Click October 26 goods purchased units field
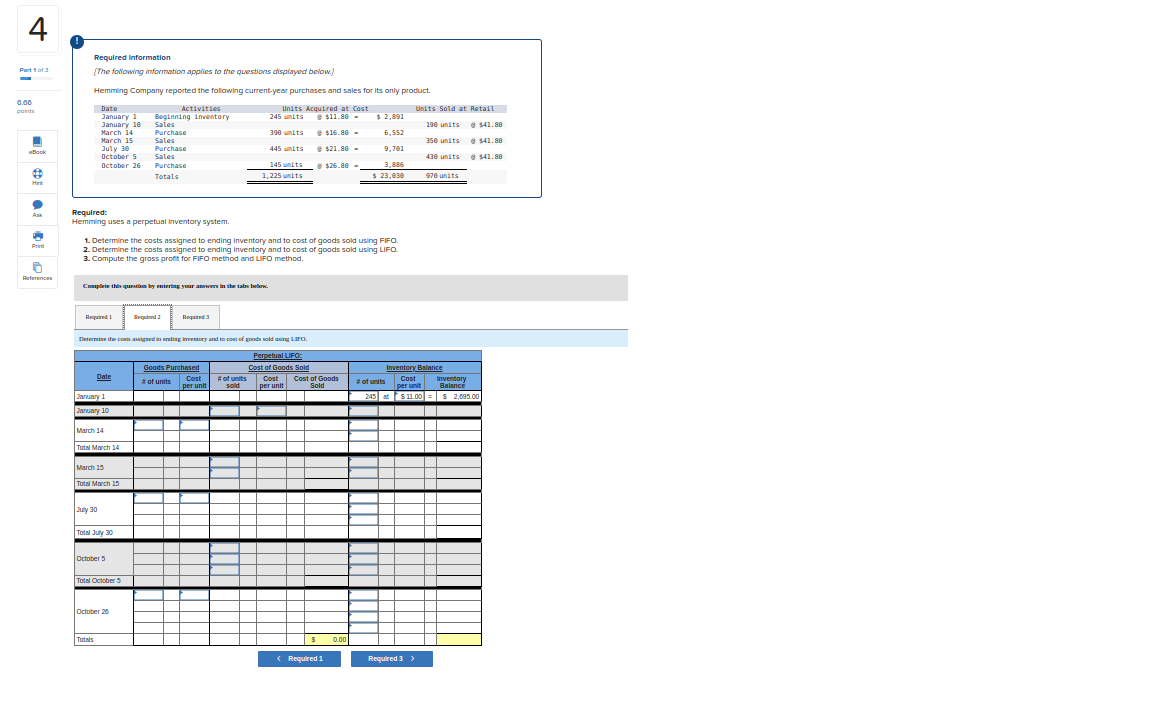 [x=149, y=595]
